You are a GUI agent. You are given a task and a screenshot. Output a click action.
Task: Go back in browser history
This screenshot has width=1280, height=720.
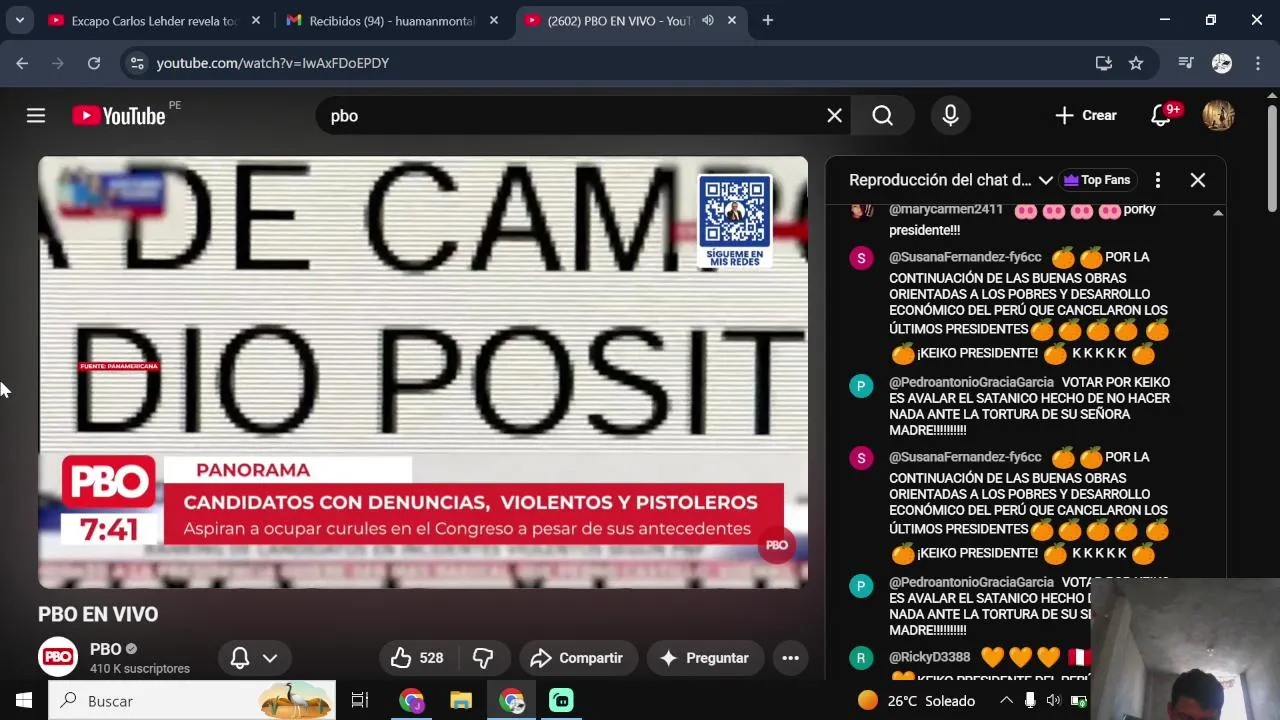click(22, 63)
